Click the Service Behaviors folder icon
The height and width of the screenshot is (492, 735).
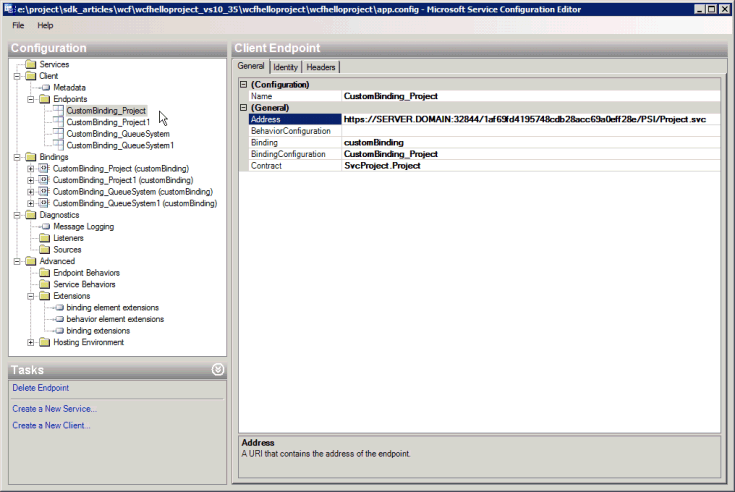[x=45, y=284]
